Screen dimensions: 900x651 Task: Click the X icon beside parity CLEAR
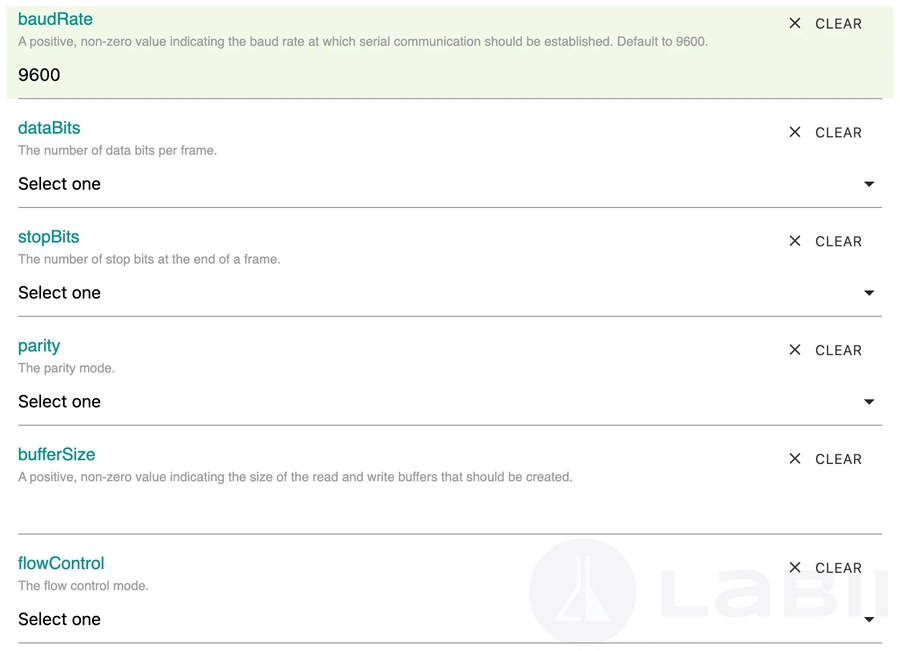[795, 350]
